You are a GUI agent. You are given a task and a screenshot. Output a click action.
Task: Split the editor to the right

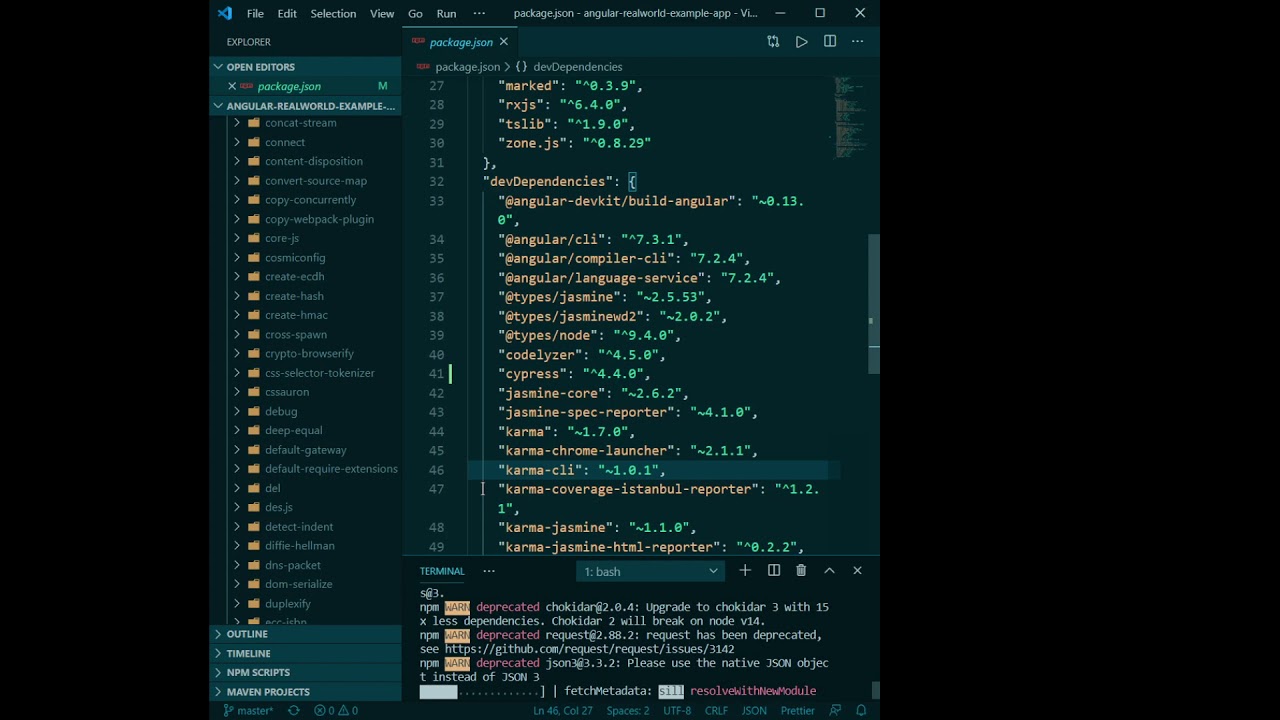click(x=829, y=42)
